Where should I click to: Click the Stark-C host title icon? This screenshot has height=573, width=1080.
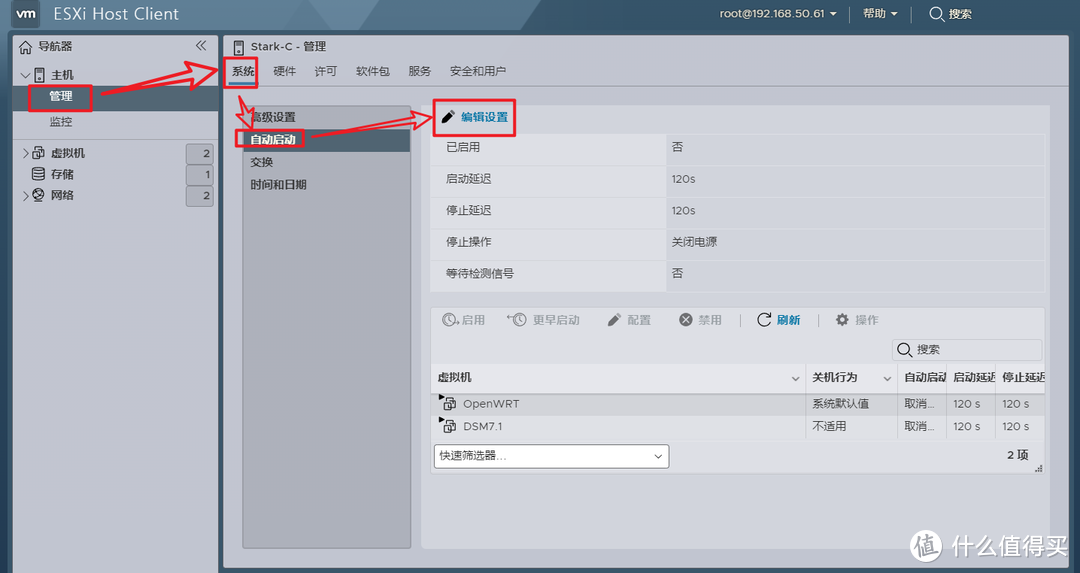(x=238, y=47)
